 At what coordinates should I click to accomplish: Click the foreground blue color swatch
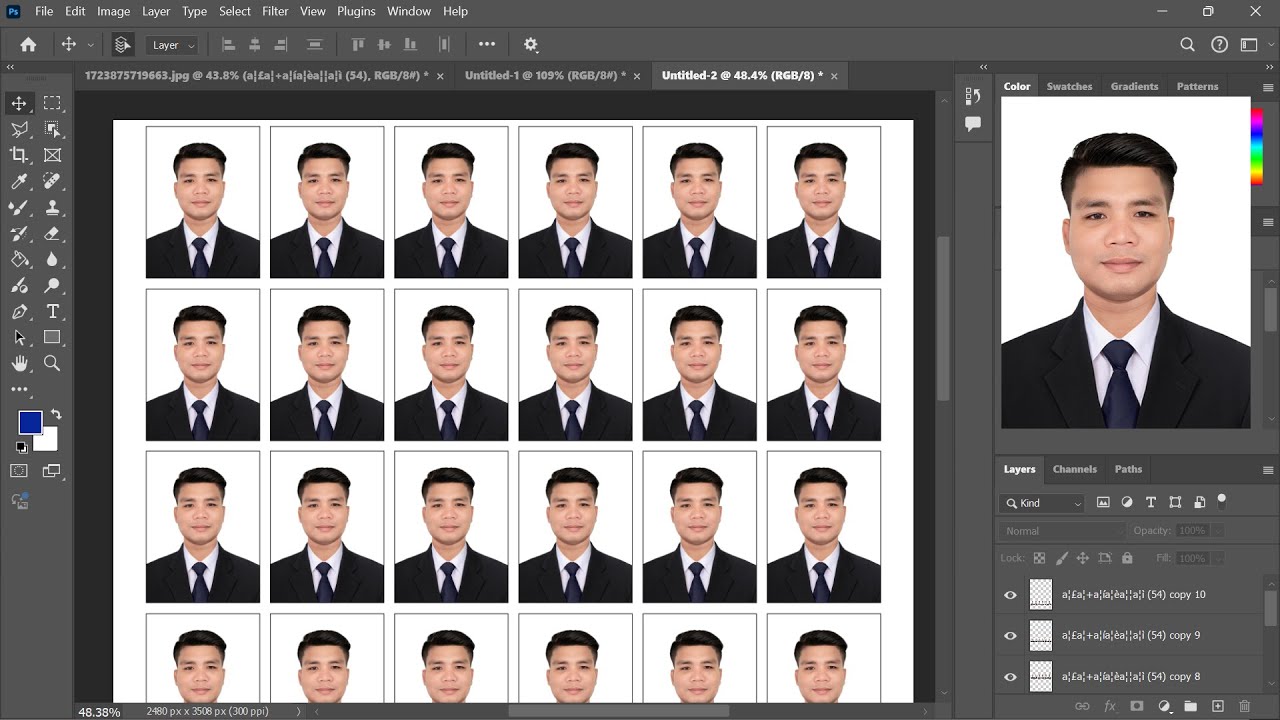30,423
